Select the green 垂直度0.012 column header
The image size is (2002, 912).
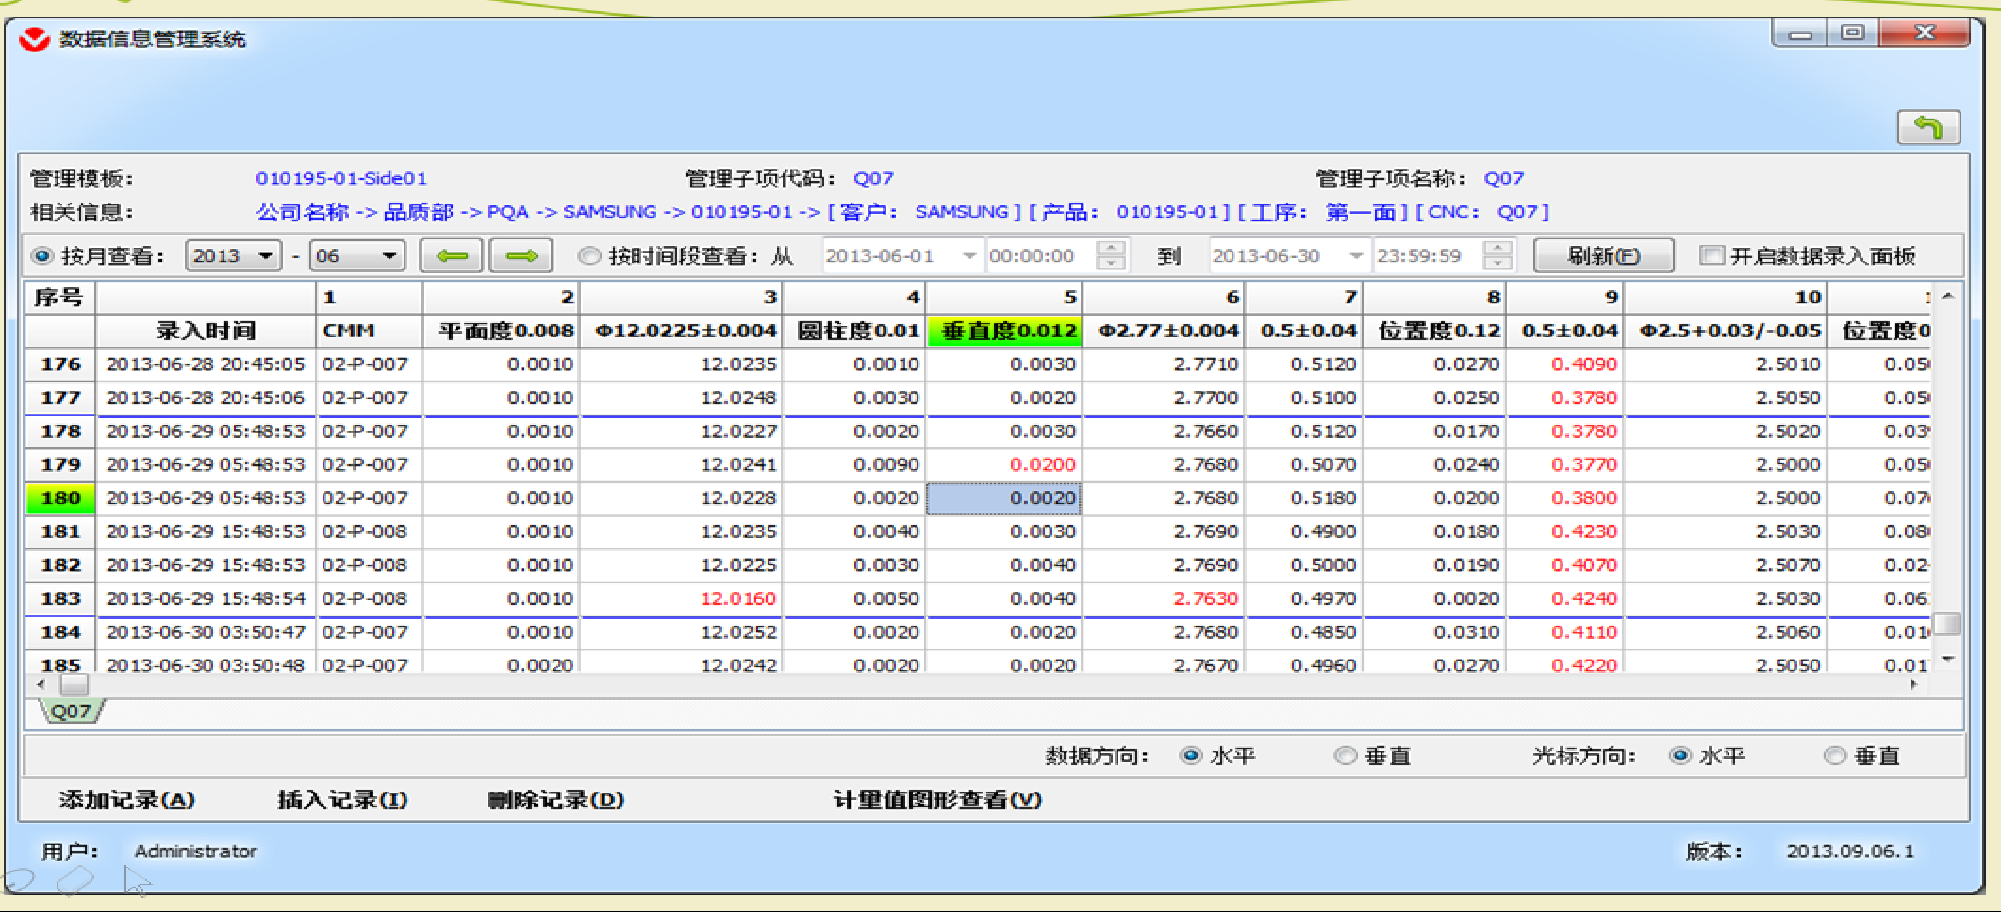(1004, 331)
